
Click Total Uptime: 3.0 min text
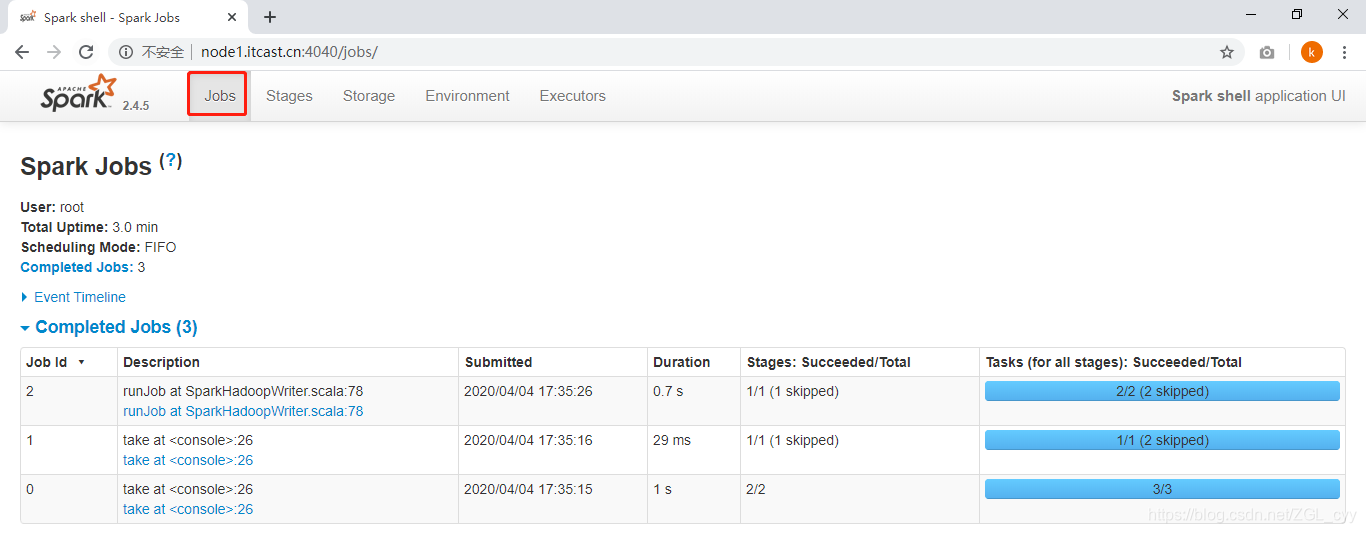pyautogui.click(x=89, y=227)
